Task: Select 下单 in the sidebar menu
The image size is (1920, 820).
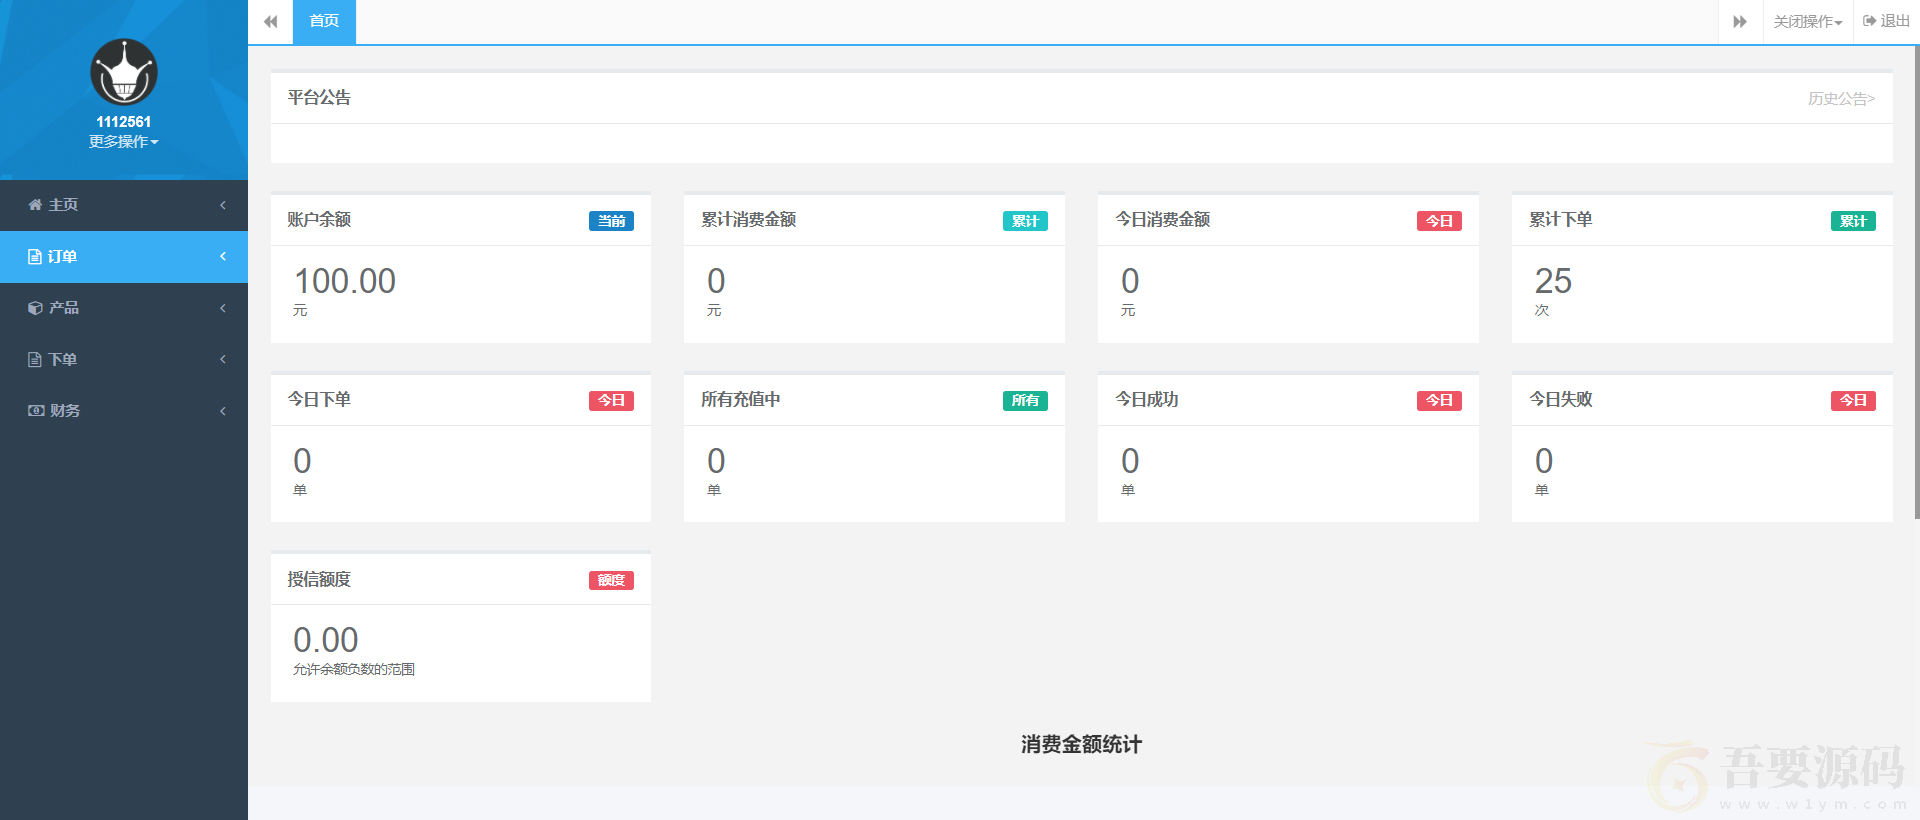Action: tap(63, 360)
